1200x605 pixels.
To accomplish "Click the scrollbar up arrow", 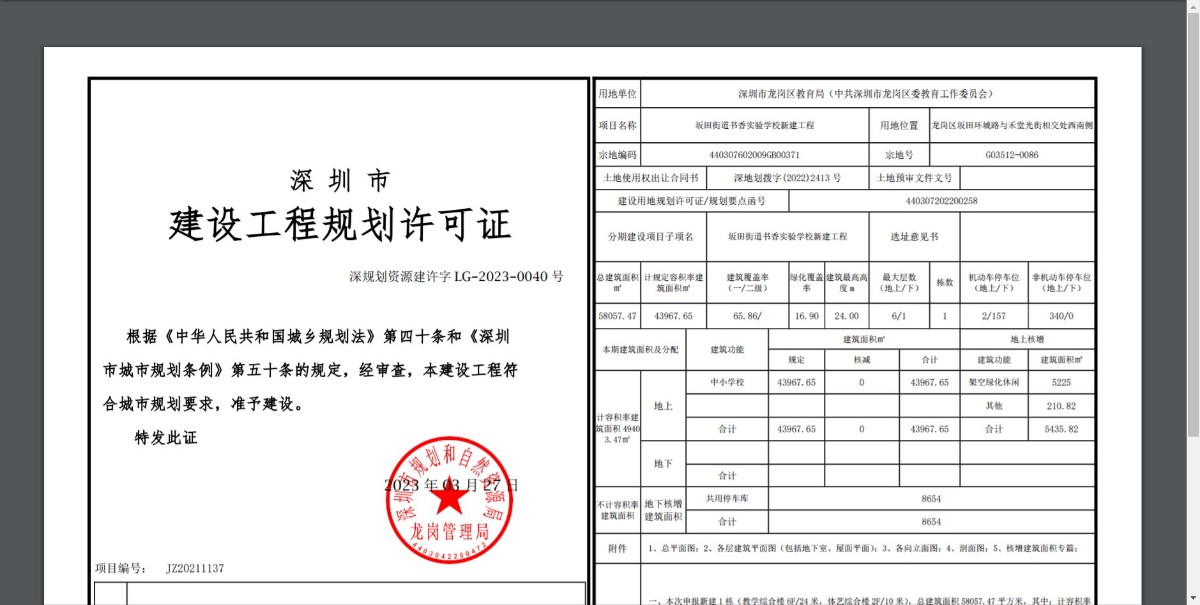I will point(1193,7).
